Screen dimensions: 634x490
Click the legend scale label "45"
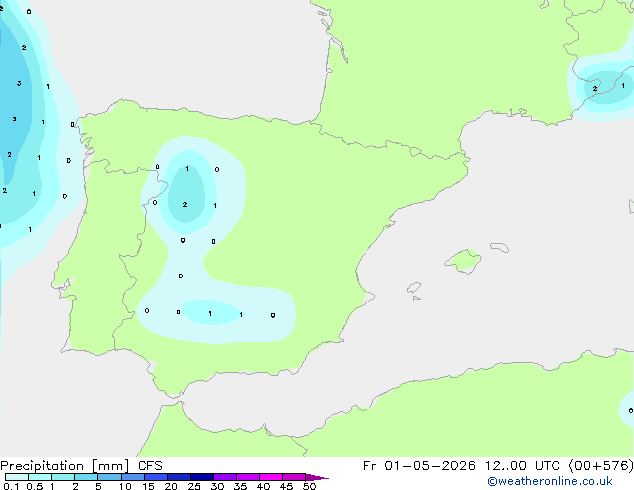286,486
